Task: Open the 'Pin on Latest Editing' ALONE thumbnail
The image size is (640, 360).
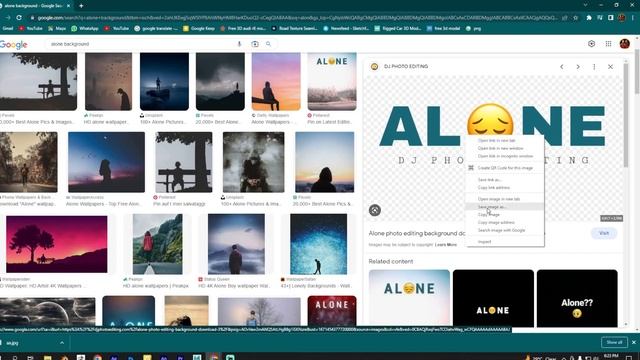Action: 332,82
